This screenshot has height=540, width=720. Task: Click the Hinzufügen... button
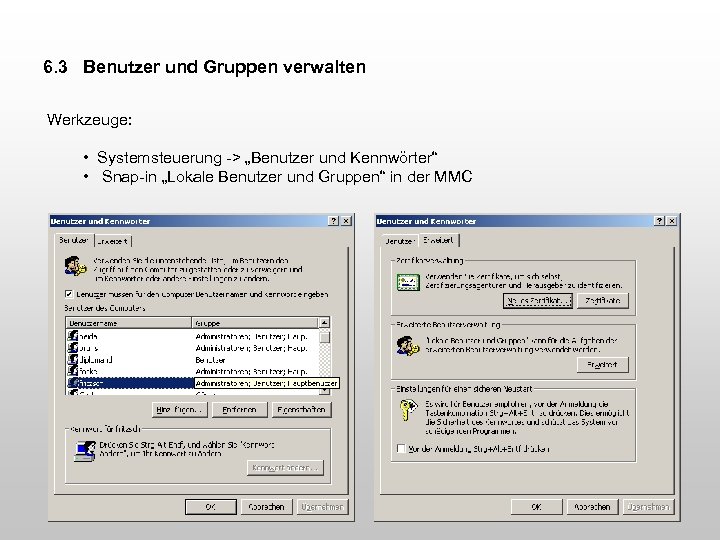180,410
